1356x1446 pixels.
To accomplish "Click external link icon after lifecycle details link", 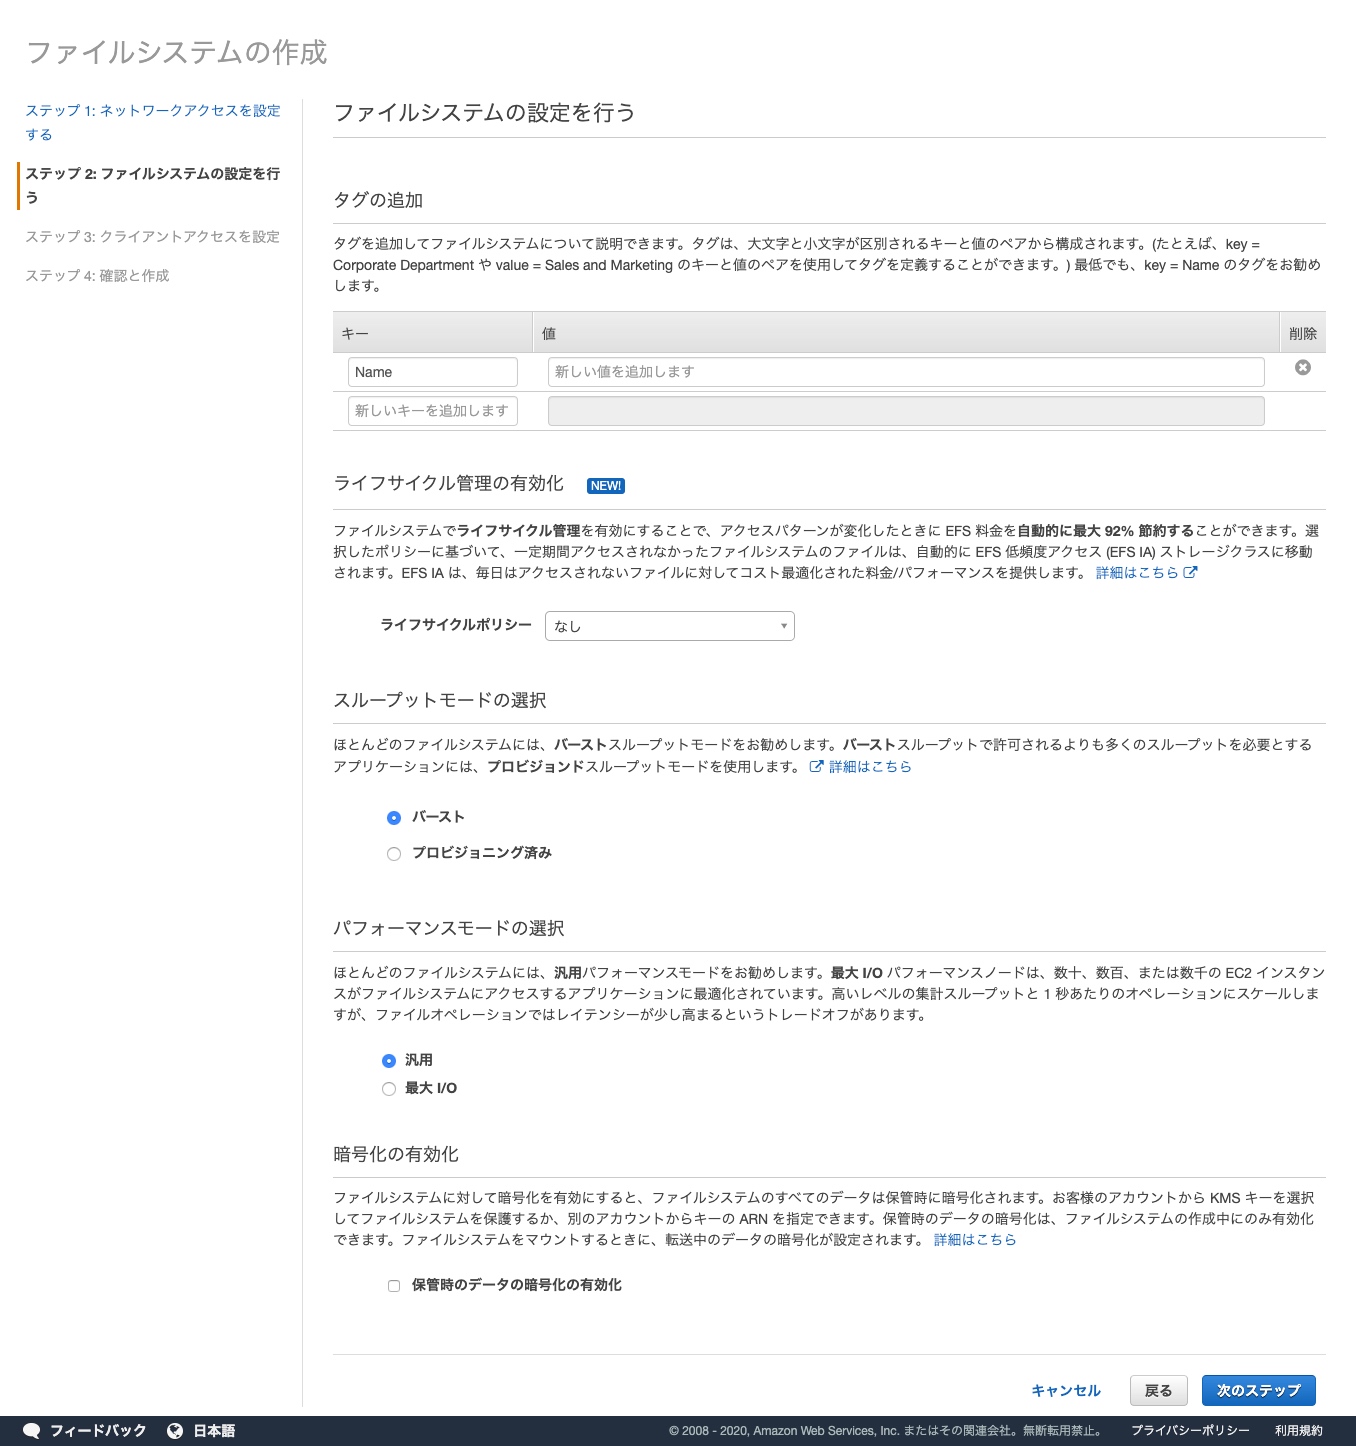I will click(1190, 573).
